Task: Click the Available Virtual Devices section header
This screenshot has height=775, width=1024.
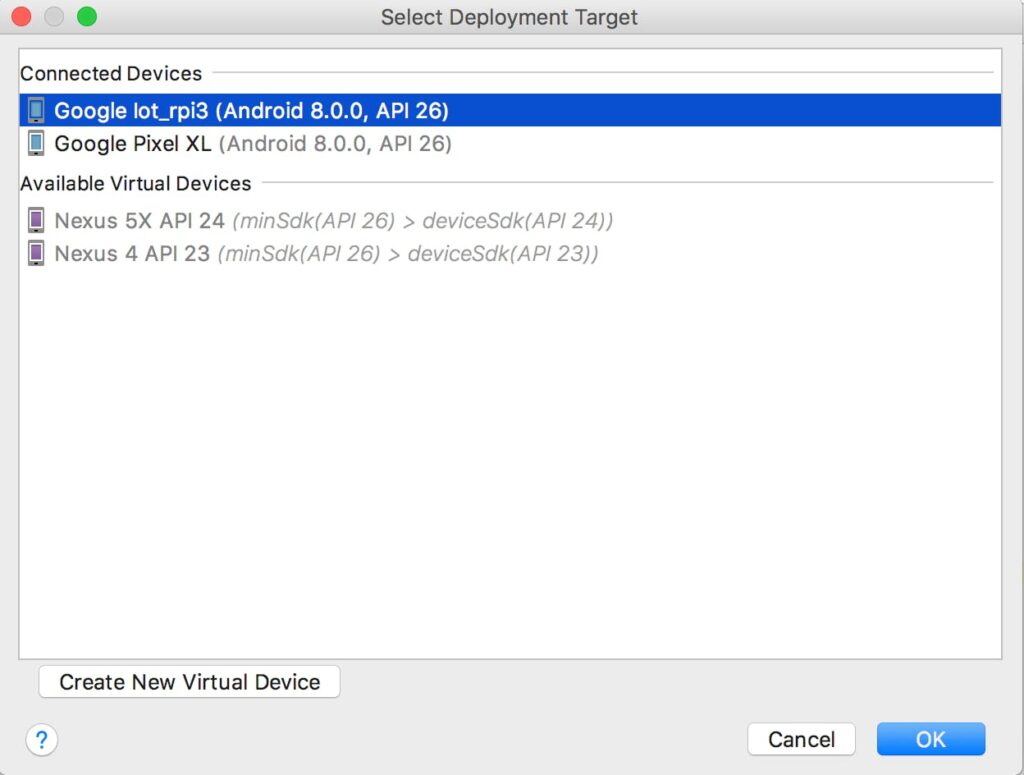Action: 136,184
